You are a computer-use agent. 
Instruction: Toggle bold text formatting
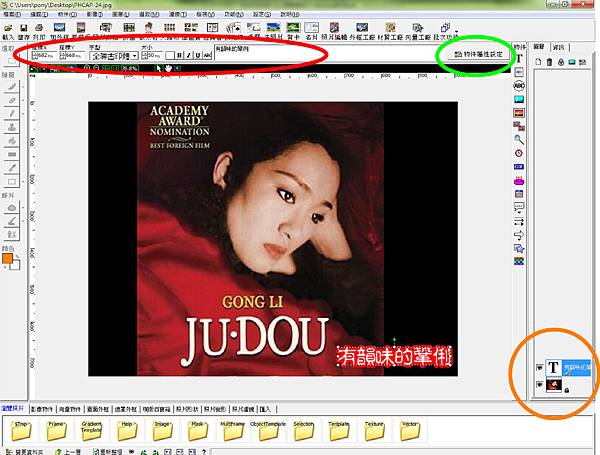[x=179, y=55]
